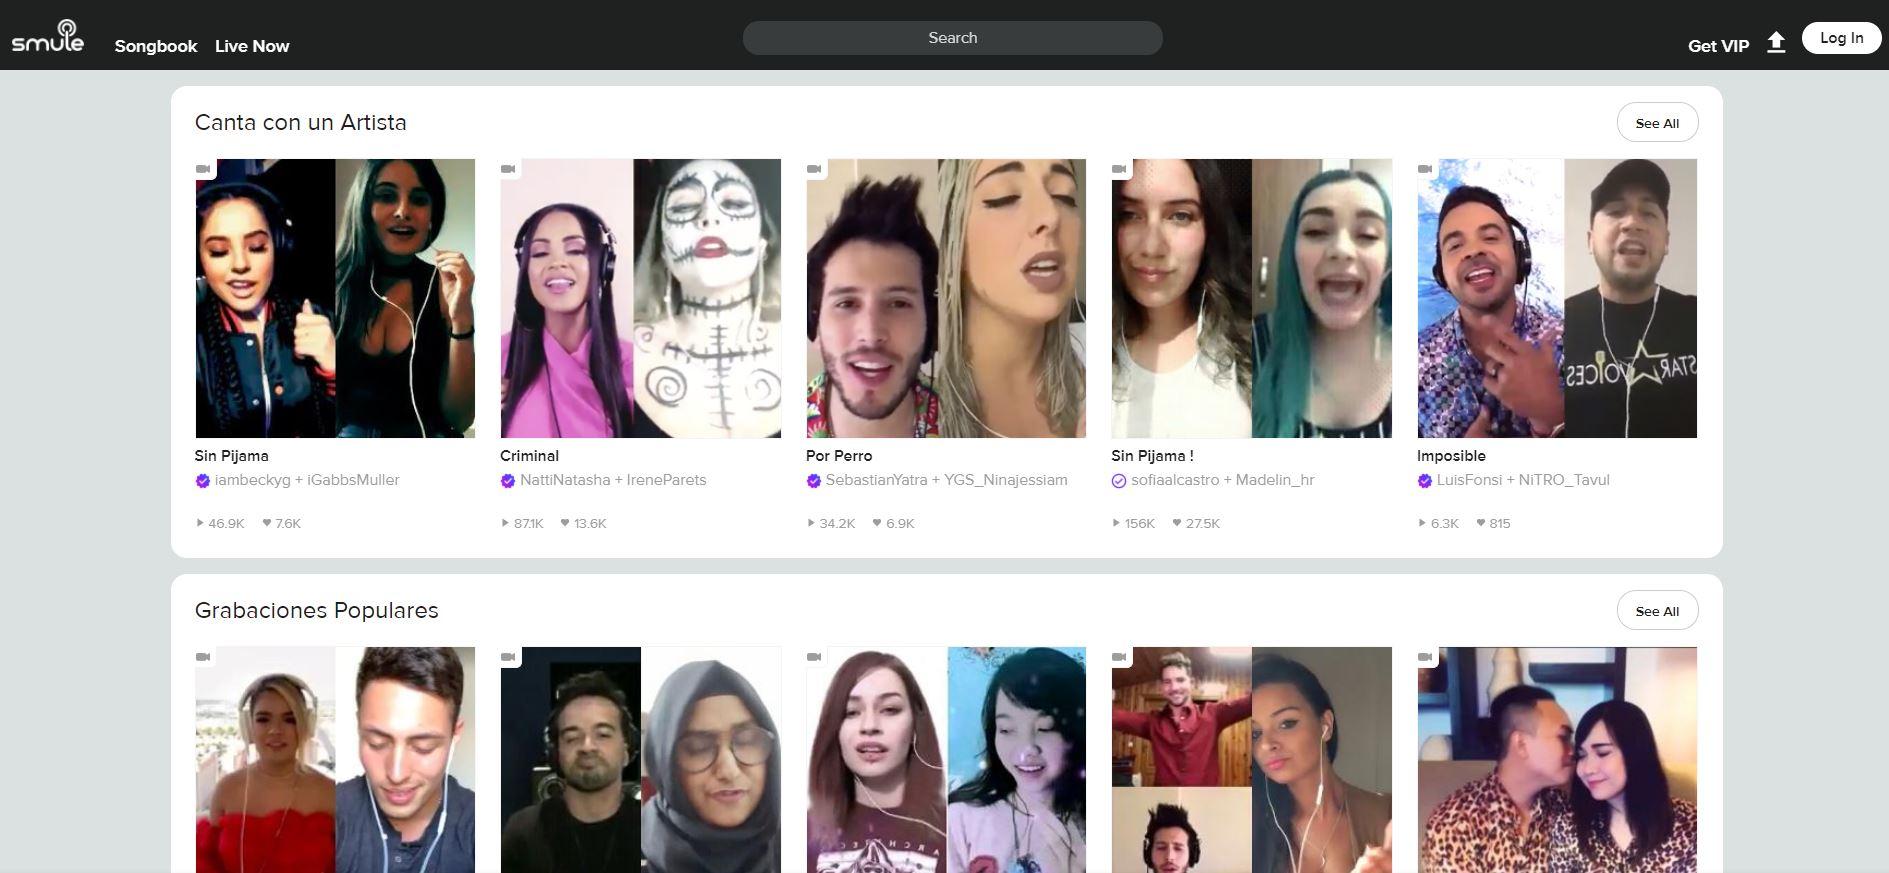
Task: Click play count icon showing 6.3K
Action: tap(1422, 523)
